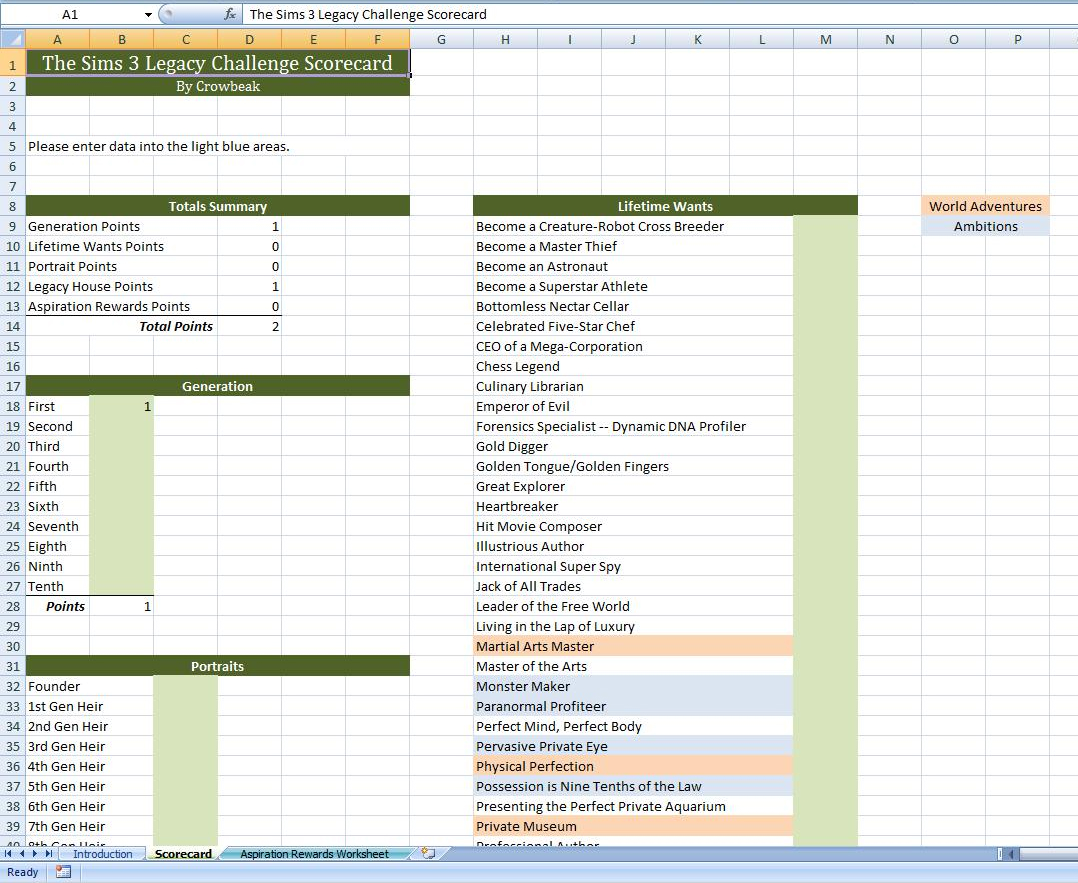This screenshot has height=883, width=1078.
Task: Click the horizontal scrollbar left arrow
Action: (1012, 854)
